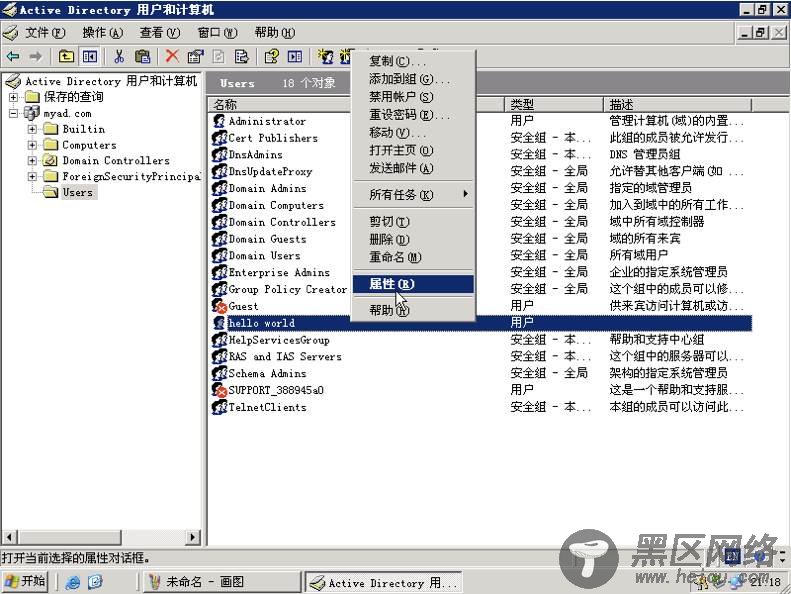Switch to 未命名 - 画图 taskbar button
This screenshot has height=594, width=791.
pyautogui.click(x=220, y=582)
